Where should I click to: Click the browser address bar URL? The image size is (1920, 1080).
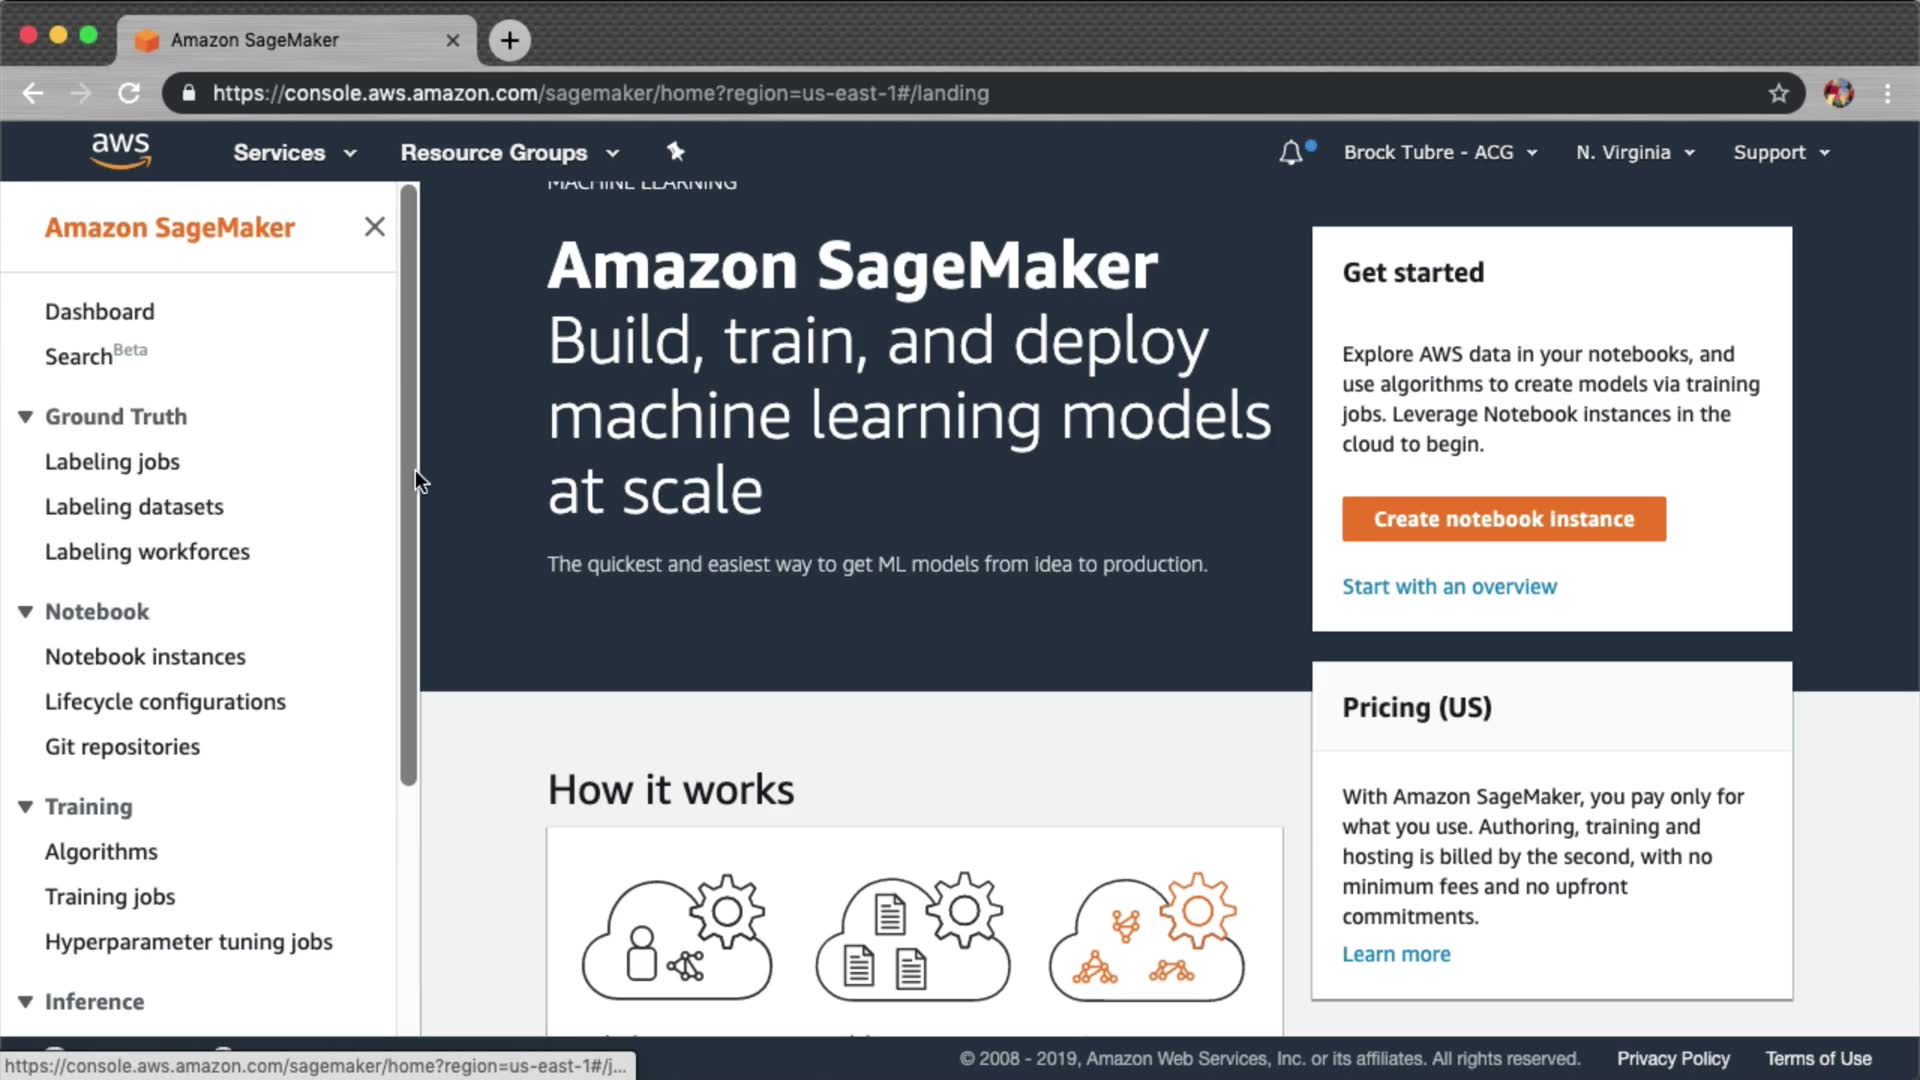[600, 93]
